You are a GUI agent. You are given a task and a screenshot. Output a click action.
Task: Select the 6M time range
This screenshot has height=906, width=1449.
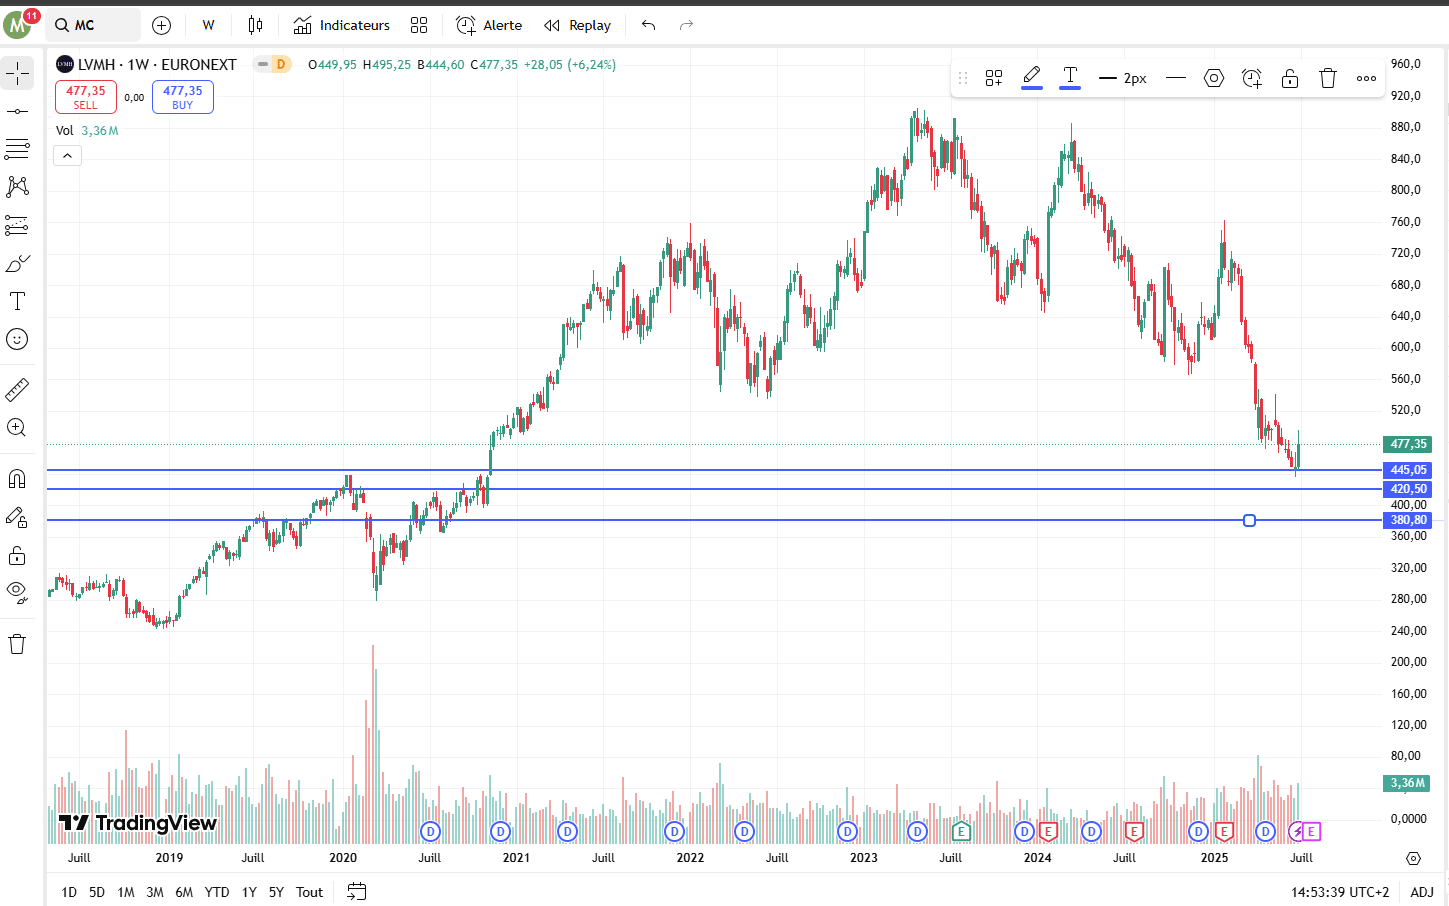[184, 892]
